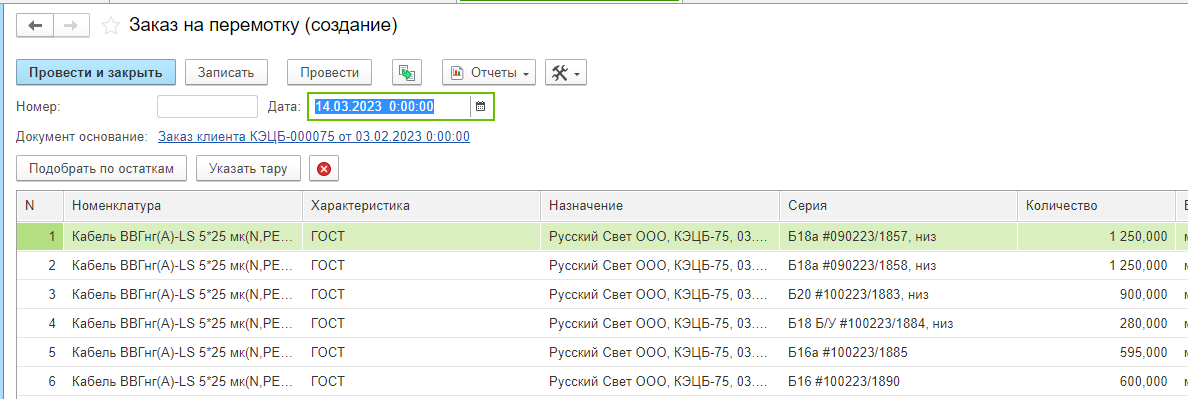The height and width of the screenshot is (399, 1188).
Task: Click the Указать тару button
Action: pos(249,169)
